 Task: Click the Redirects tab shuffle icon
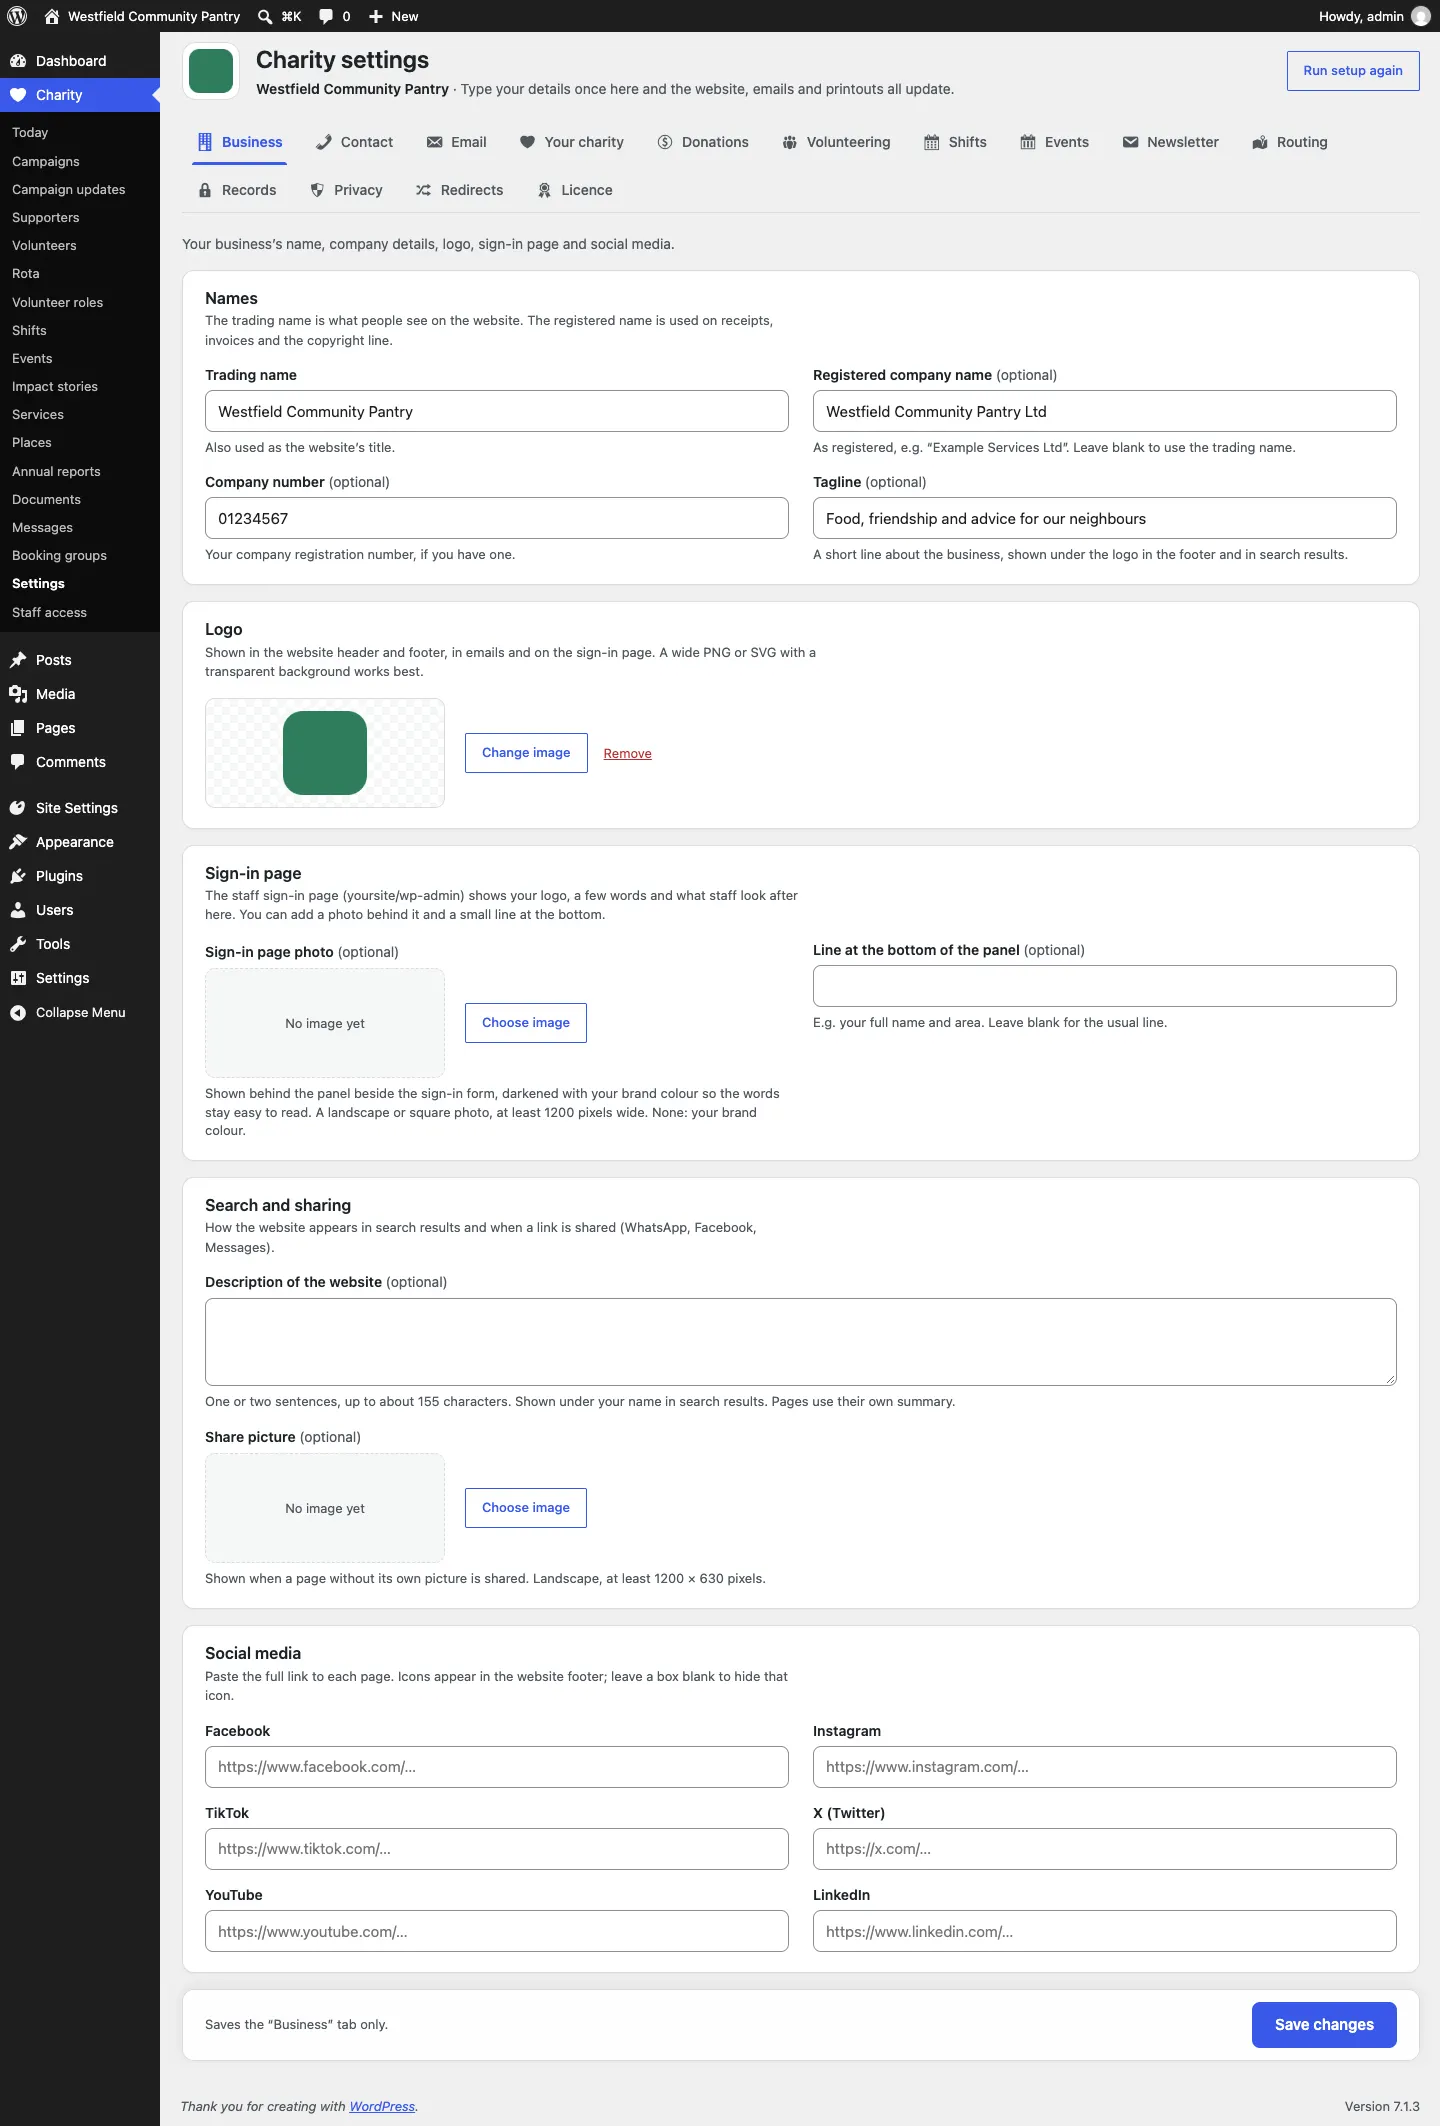[x=423, y=190]
